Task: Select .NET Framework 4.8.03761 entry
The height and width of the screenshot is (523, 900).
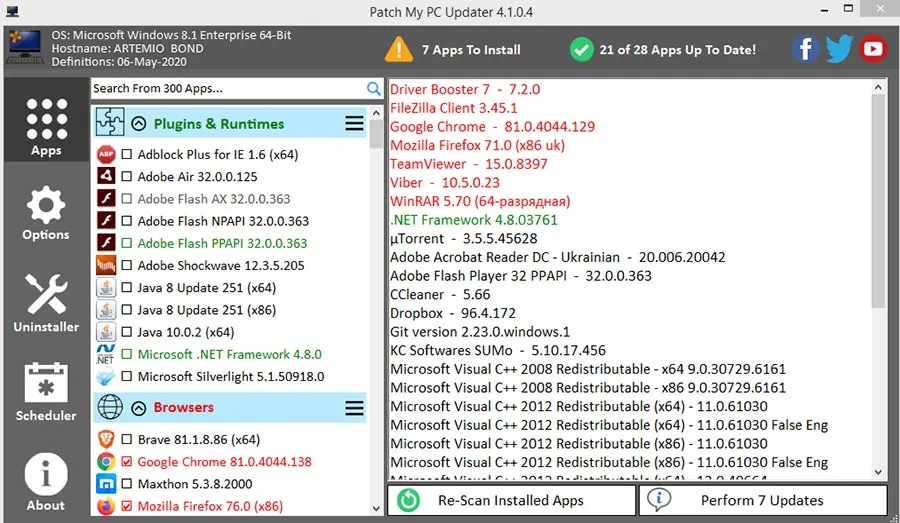Action: pos(474,220)
